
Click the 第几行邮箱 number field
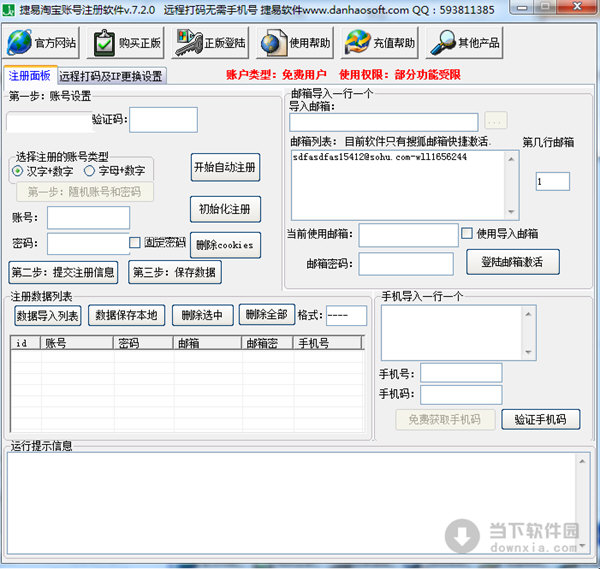point(553,181)
